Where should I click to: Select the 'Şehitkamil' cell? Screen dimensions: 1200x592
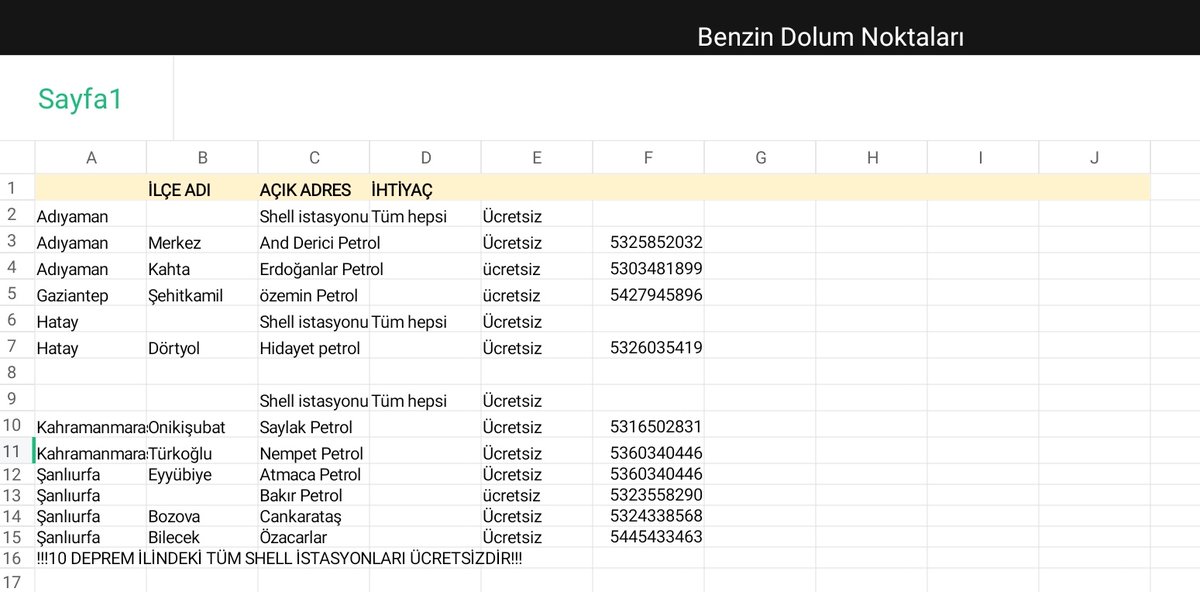(x=202, y=295)
